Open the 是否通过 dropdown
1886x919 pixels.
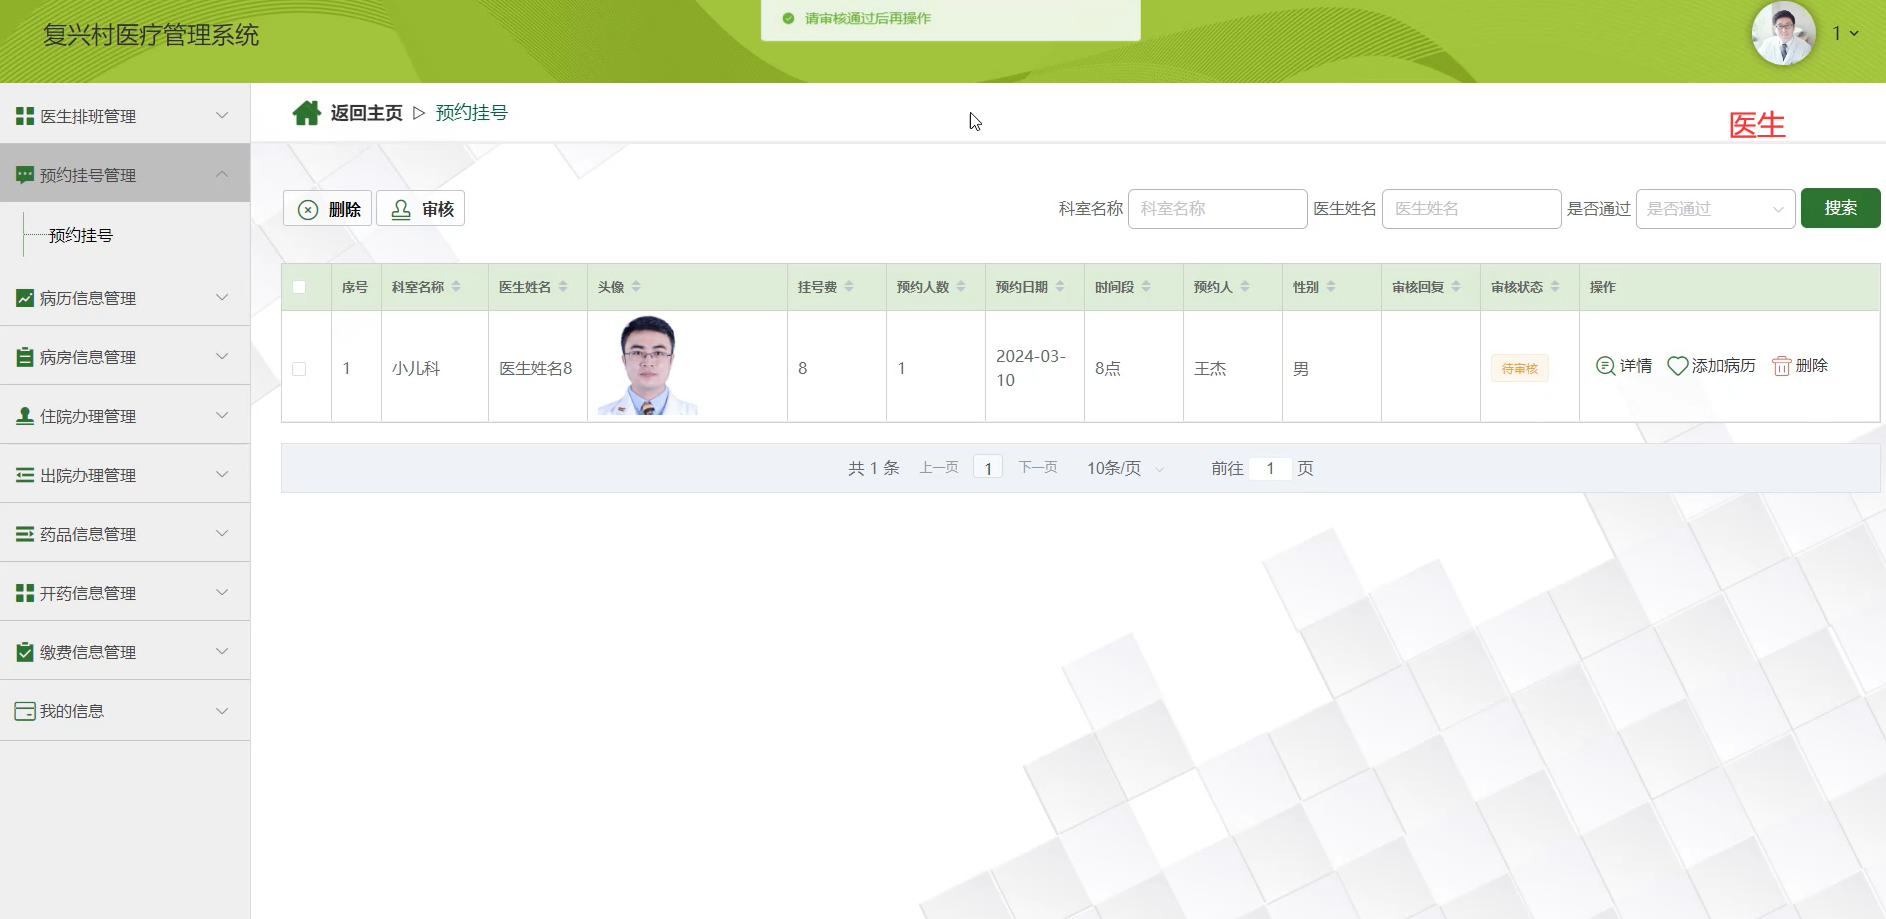pyautogui.click(x=1715, y=209)
